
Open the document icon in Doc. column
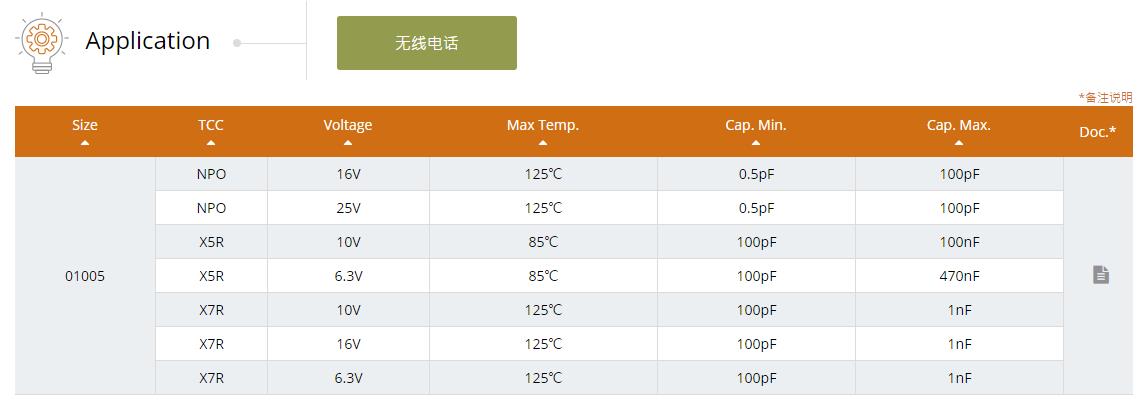pyautogui.click(x=1100, y=275)
